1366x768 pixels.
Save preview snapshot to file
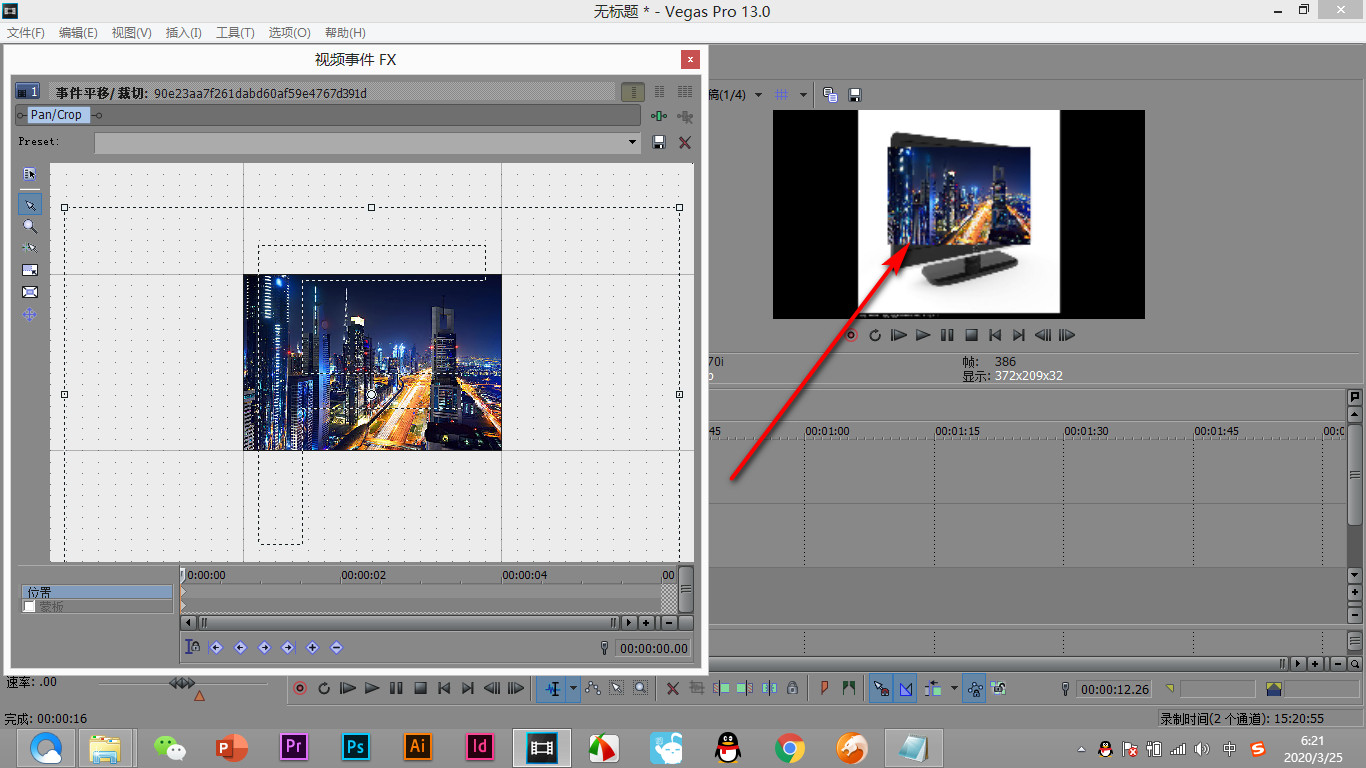pyautogui.click(x=855, y=95)
